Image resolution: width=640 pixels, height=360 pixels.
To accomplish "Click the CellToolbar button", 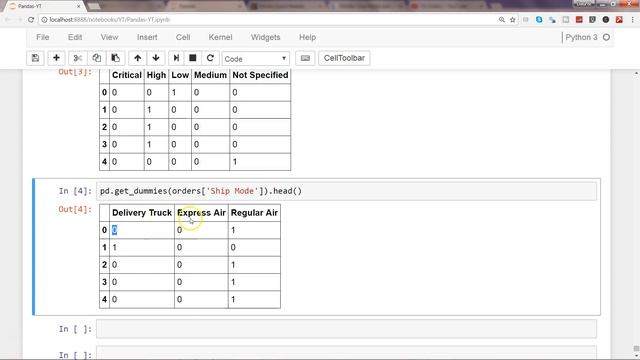I will click(x=344, y=58).
